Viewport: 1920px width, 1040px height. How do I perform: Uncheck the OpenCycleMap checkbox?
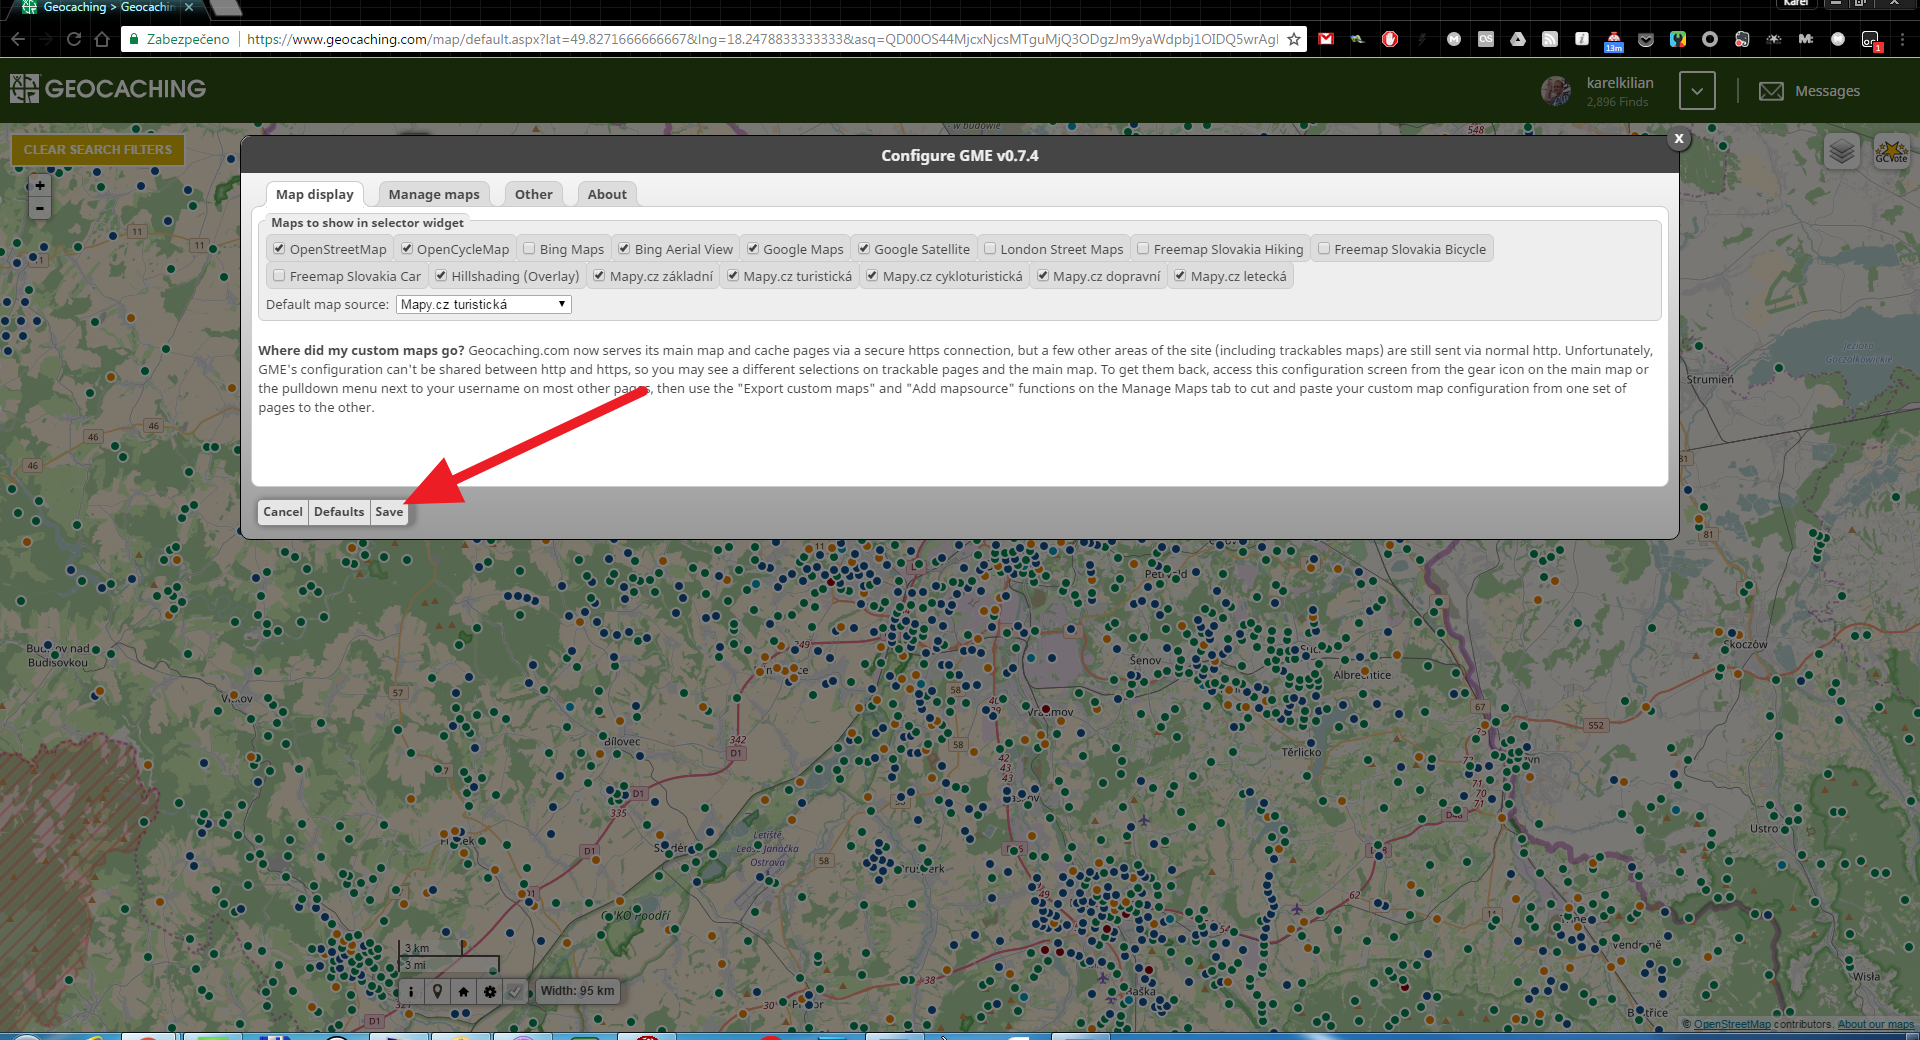coord(407,249)
